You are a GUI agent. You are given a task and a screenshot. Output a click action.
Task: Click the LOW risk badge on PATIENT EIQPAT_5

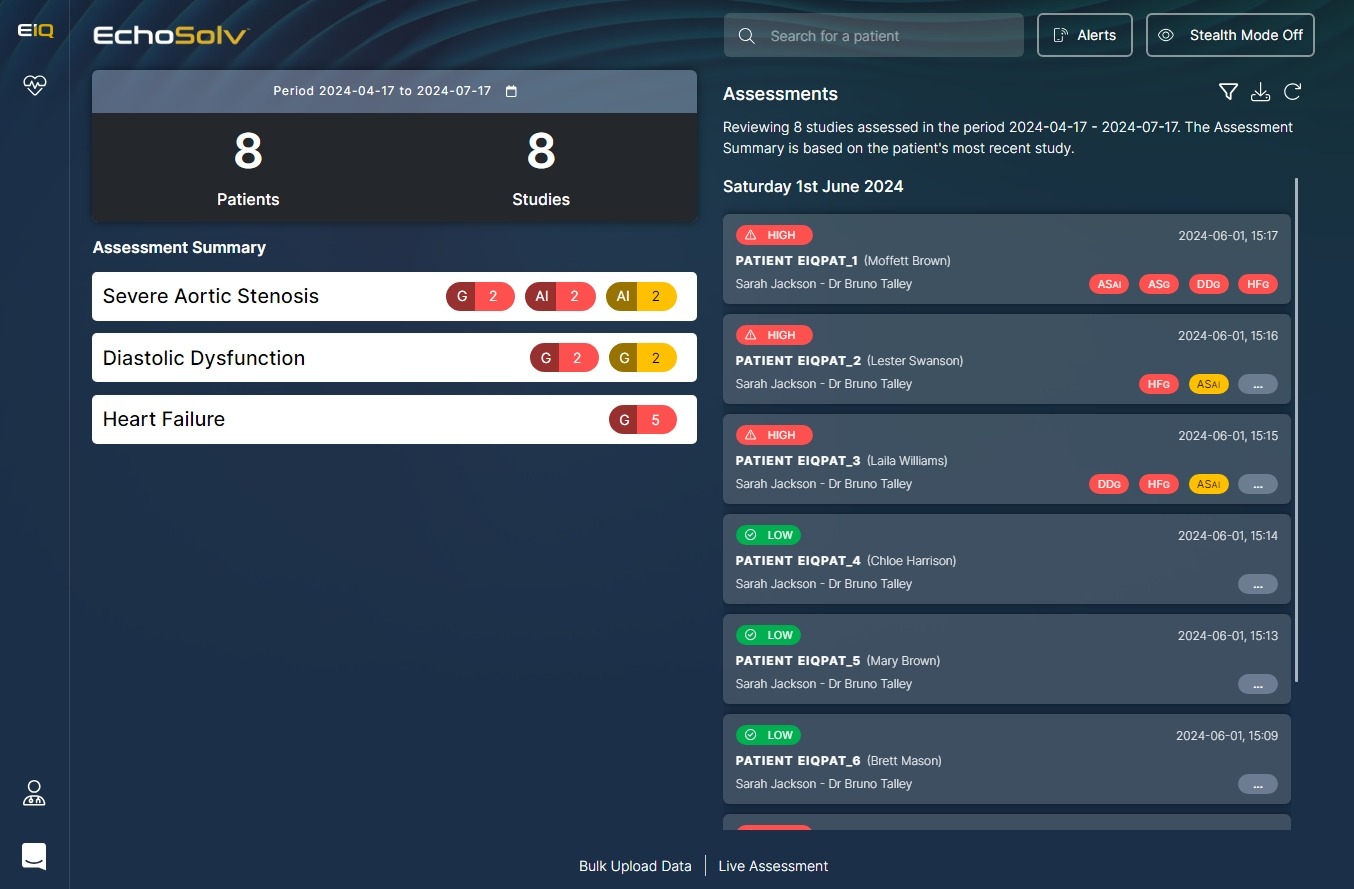(x=768, y=635)
